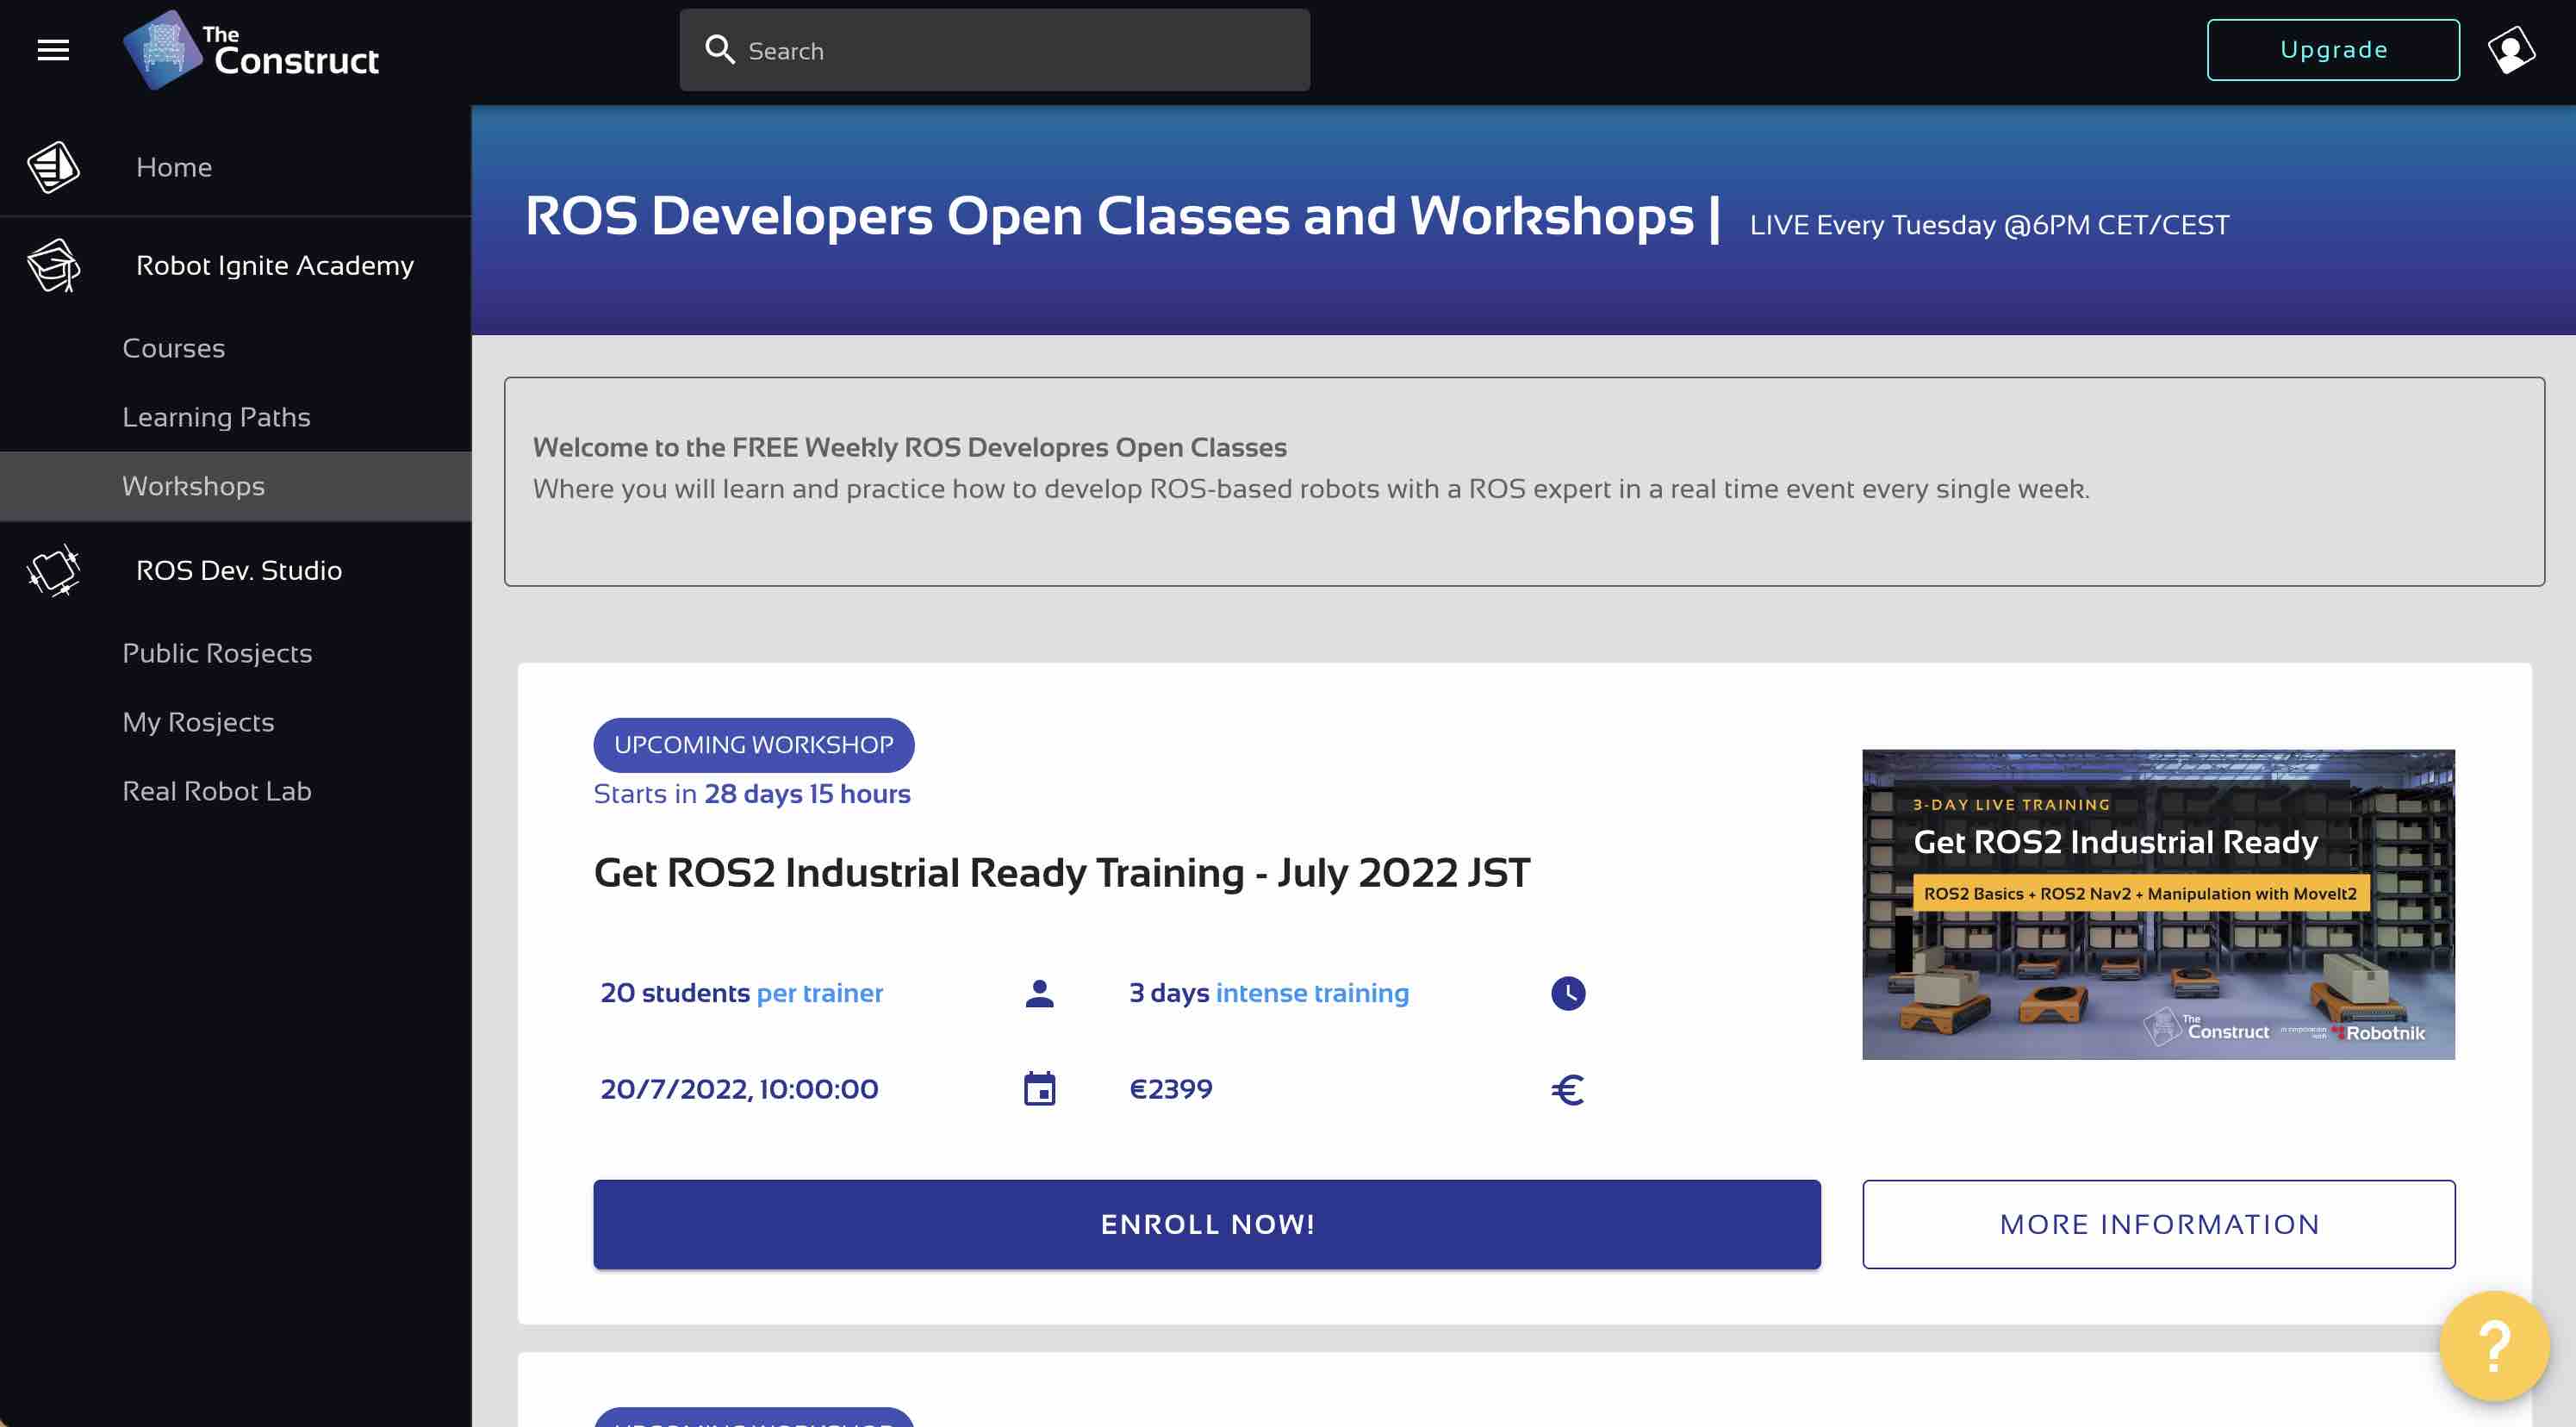Image resolution: width=2576 pixels, height=1427 pixels.
Task: Click the 'Starts in 28 days 15 hours' text
Action: (752, 794)
